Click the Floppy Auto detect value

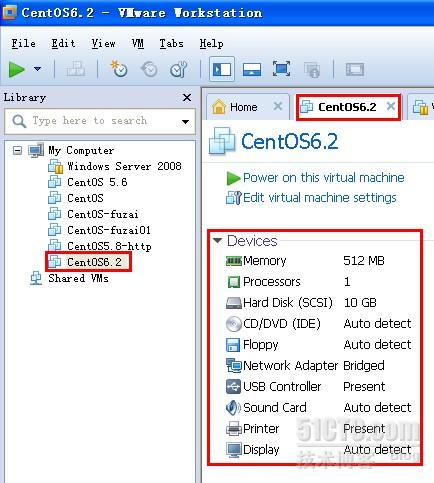click(x=378, y=345)
